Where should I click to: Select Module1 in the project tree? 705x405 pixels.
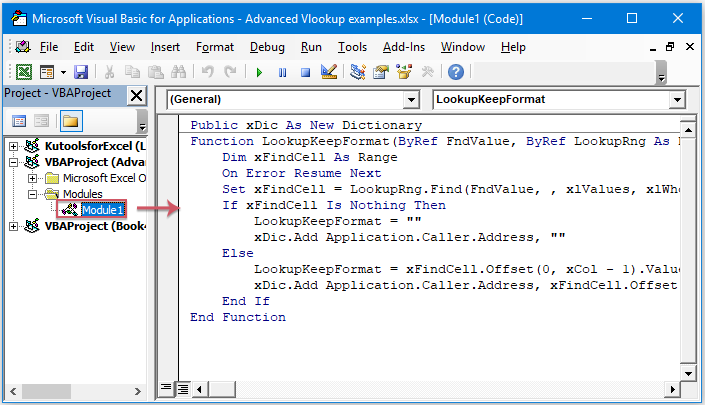[102, 210]
